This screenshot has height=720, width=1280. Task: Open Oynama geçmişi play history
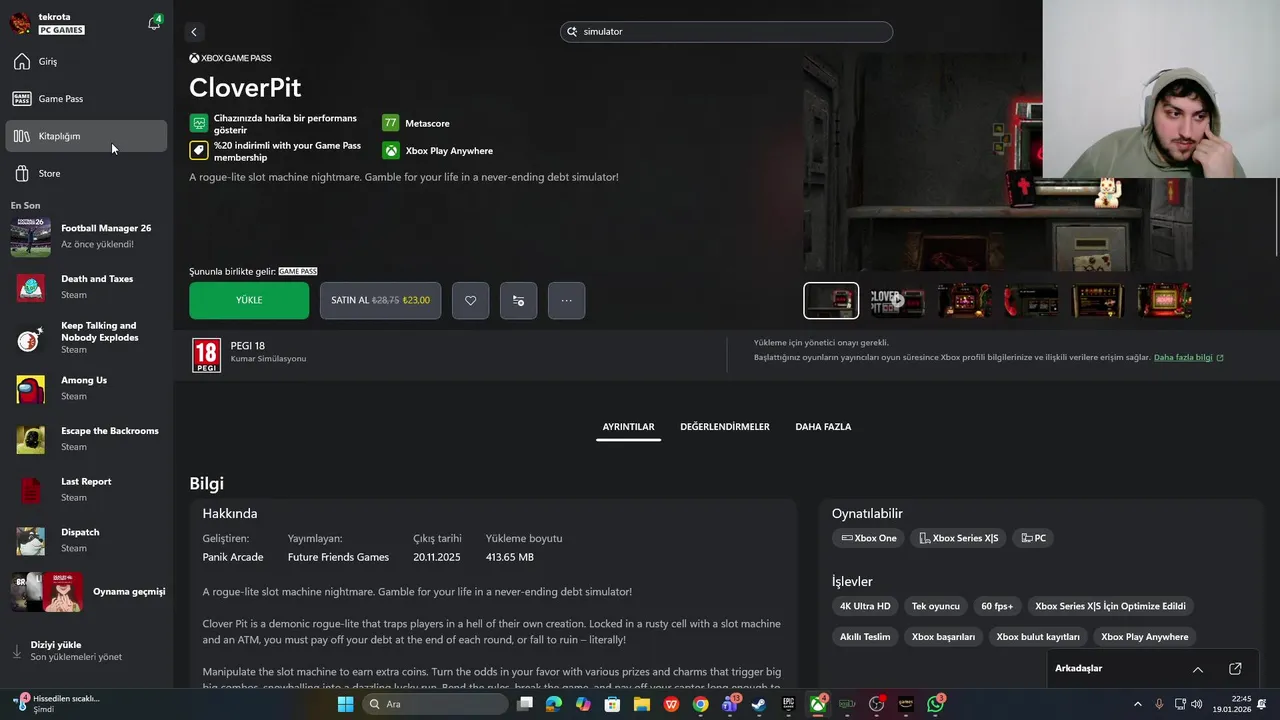coord(86,592)
